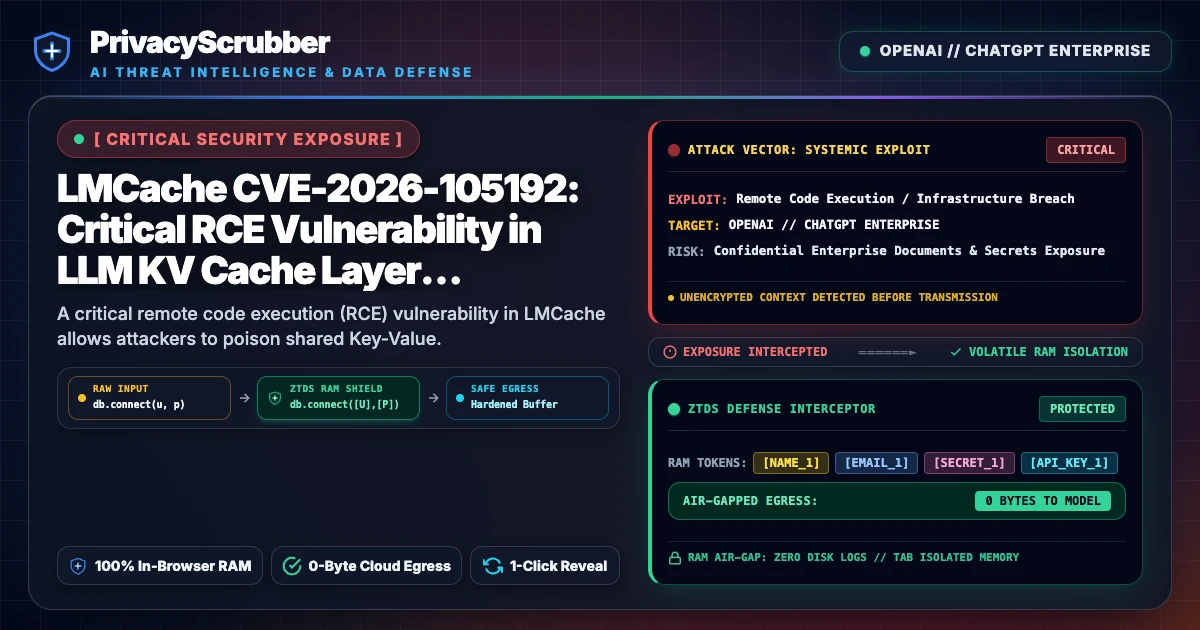
Task: Click the [API_KEY_1] token chip
Action: pos(1069,463)
